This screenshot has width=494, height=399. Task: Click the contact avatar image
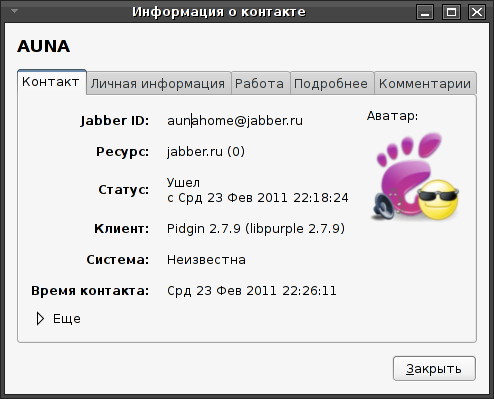(x=415, y=177)
